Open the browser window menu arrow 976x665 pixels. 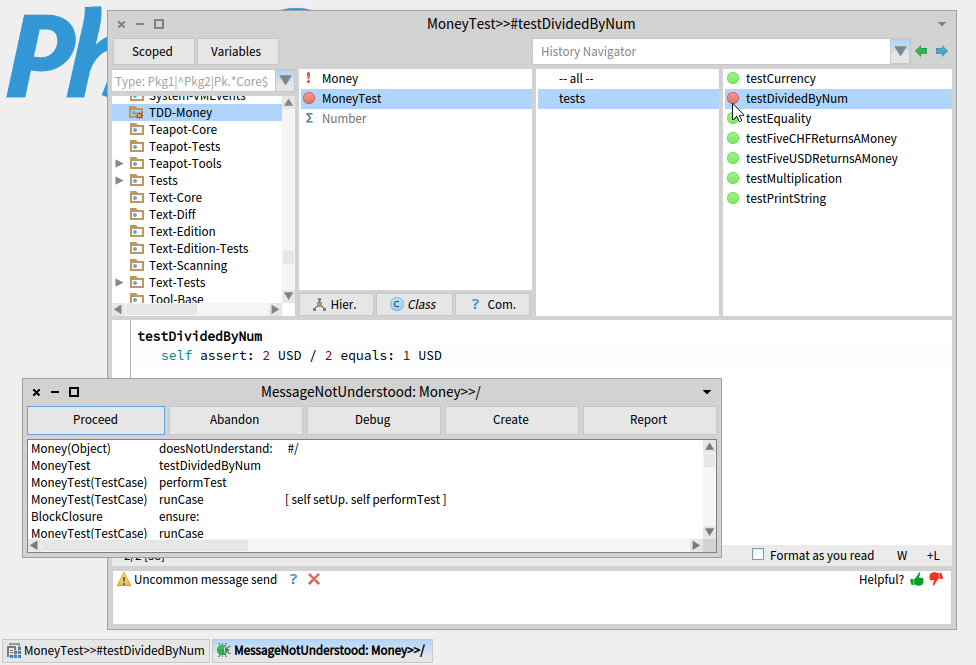coord(942,24)
